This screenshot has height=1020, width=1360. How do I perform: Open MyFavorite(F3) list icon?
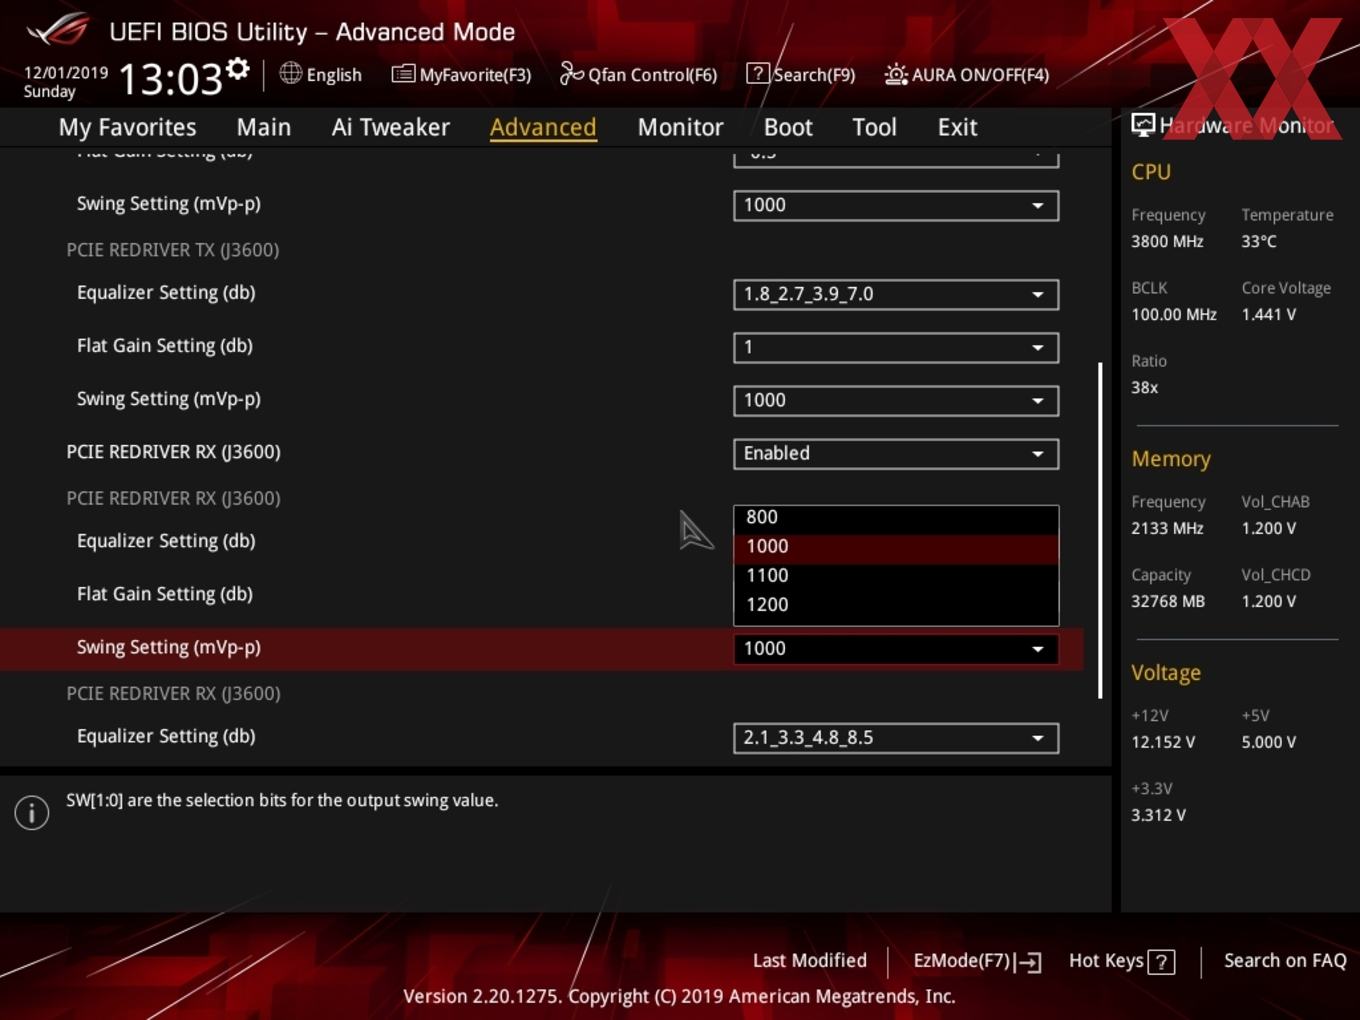coord(403,74)
